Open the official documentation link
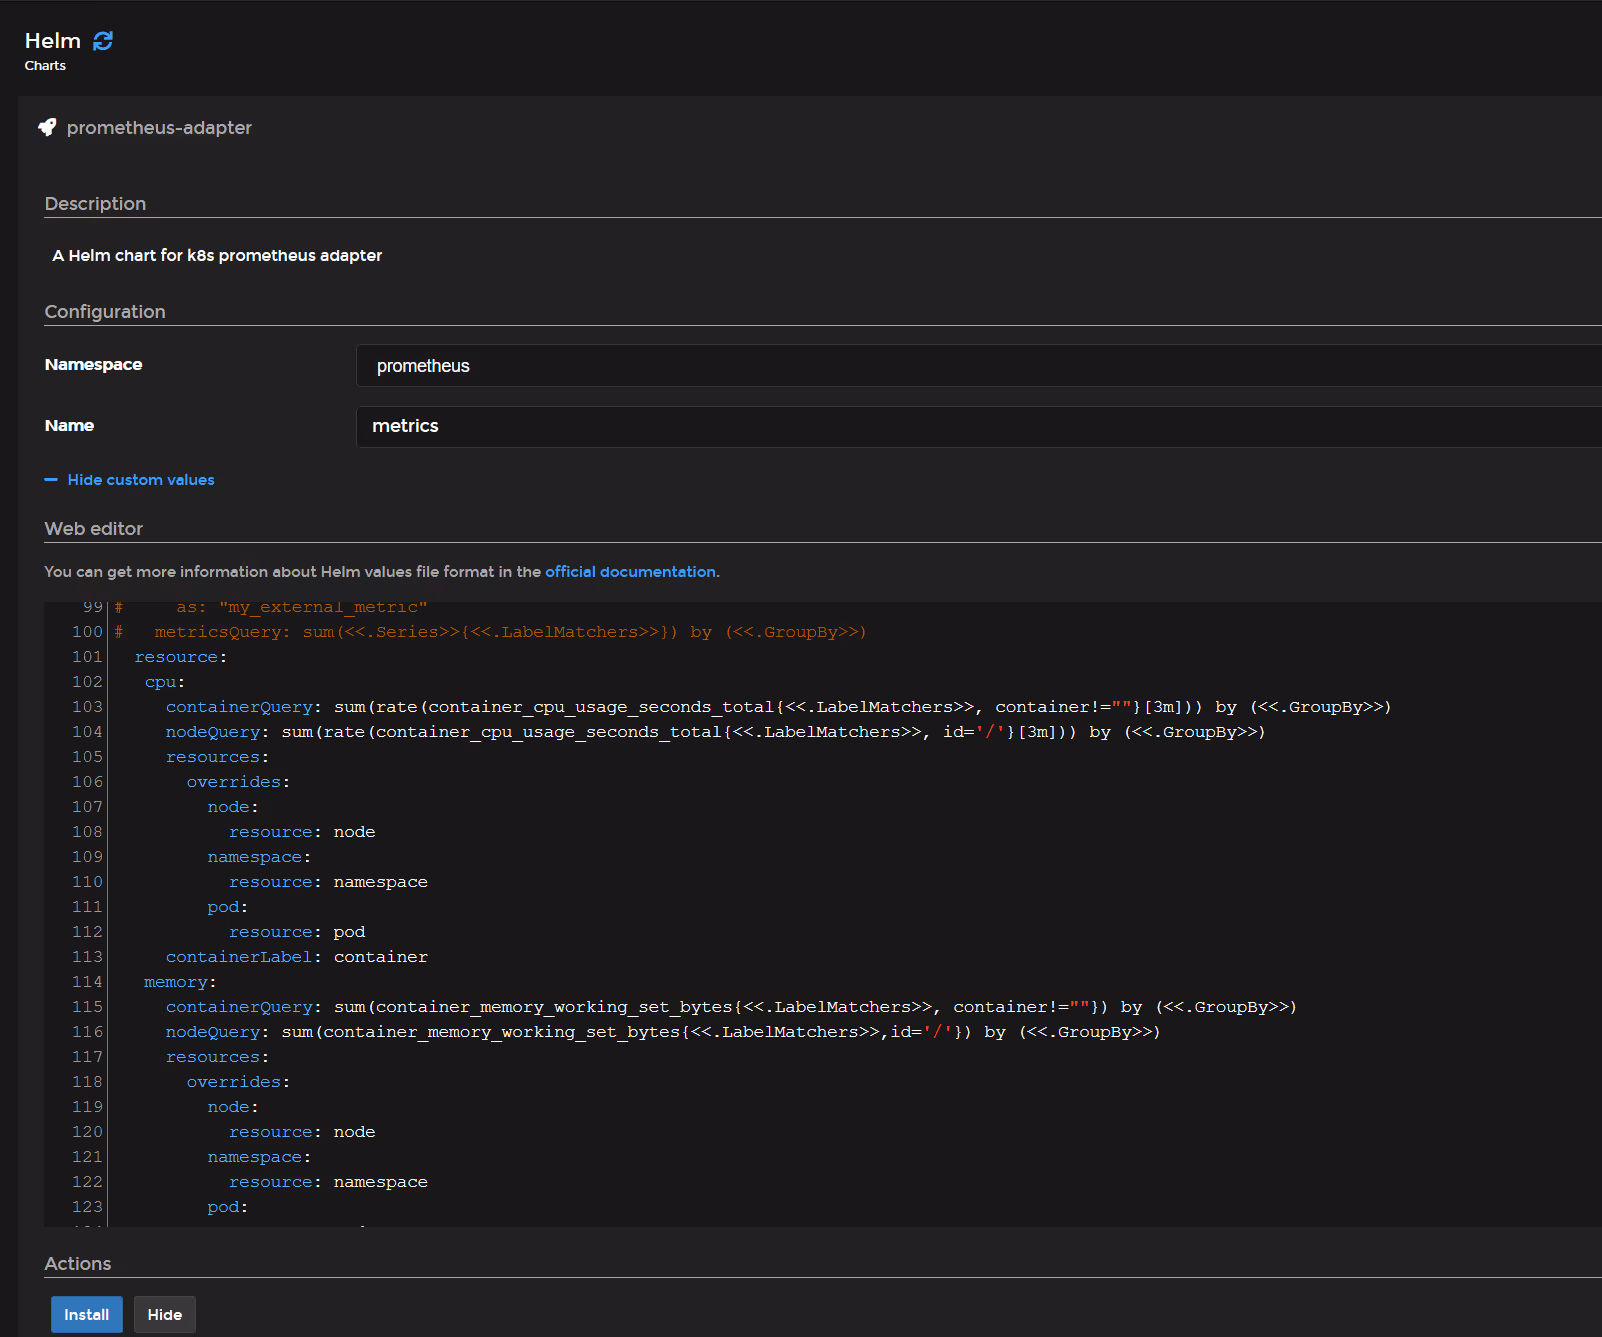1602x1337 pixels. coord(630,572)
